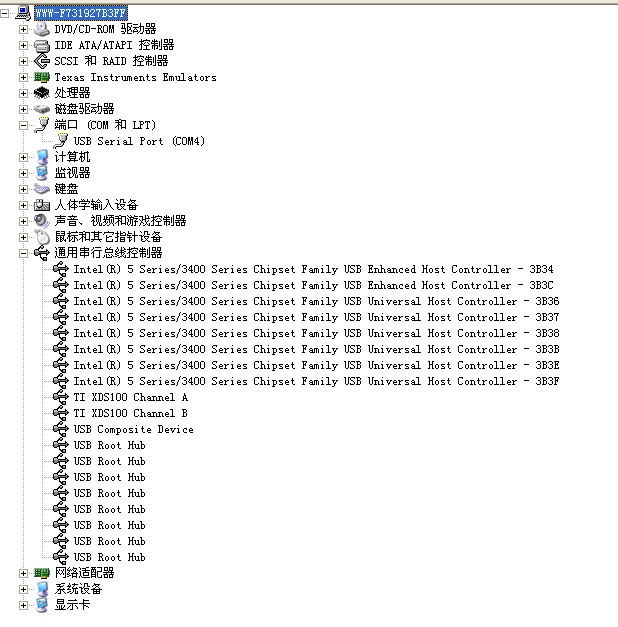
Task: Click the Texas Instruments Emulators chip icon
Action: (42, 77)
